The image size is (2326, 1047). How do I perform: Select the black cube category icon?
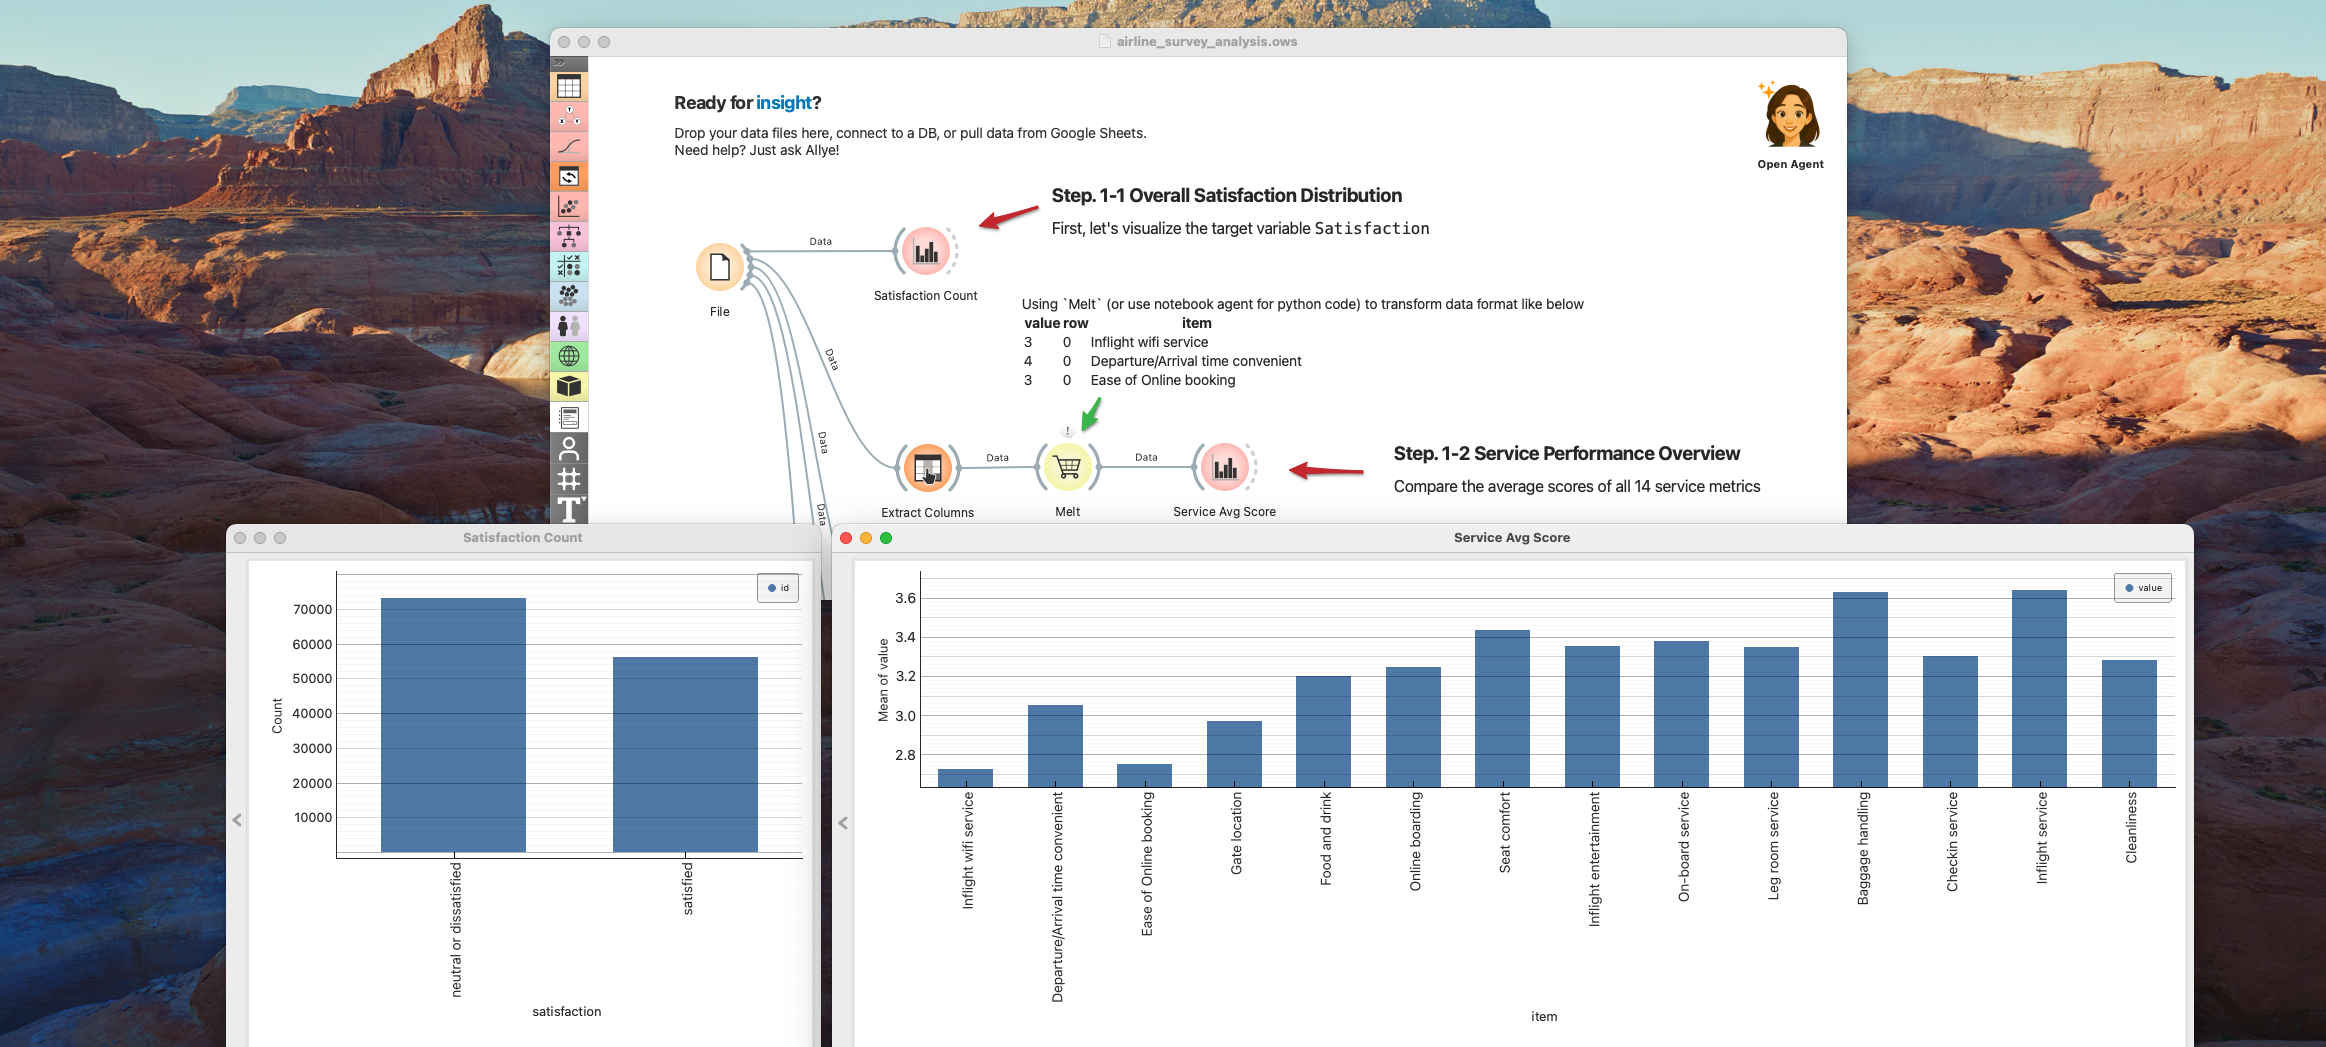pos(569,386)
